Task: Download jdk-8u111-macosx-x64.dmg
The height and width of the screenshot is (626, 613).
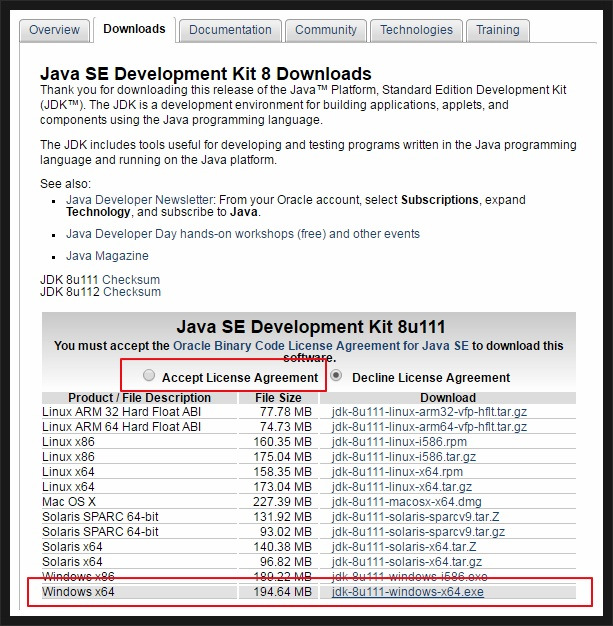Action: click(x=407, y=502)
